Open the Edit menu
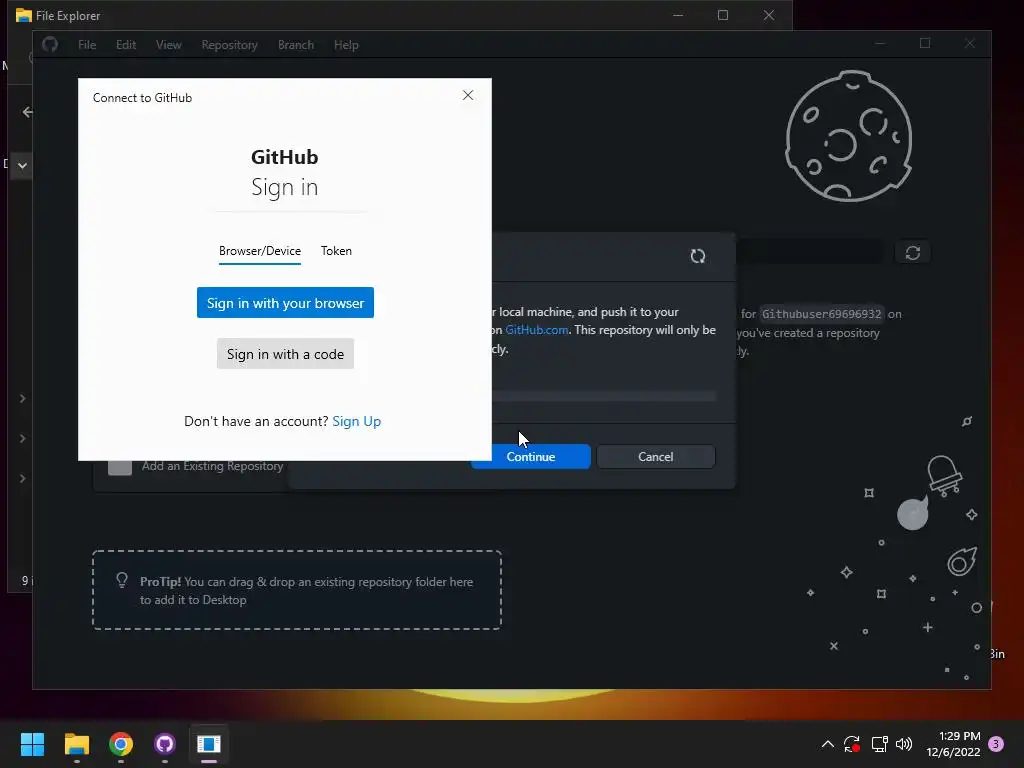 pos(126,45)
